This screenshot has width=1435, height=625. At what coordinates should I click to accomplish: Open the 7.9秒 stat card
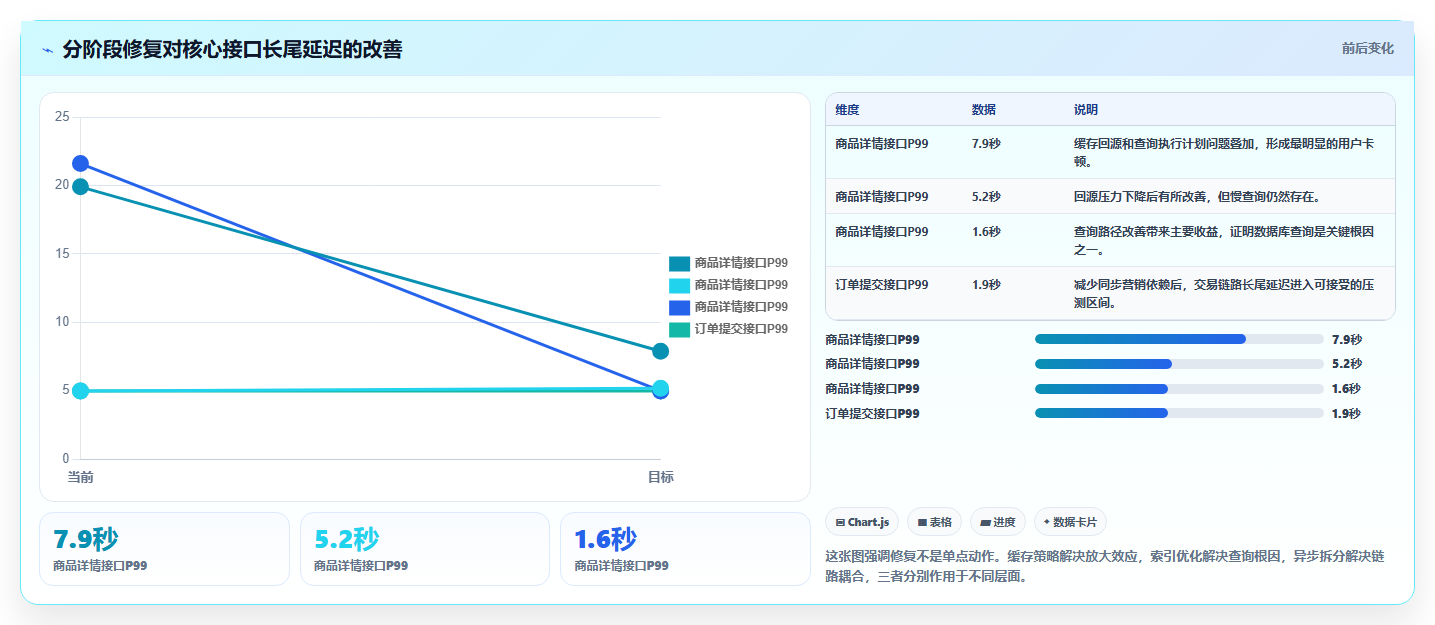pyautogui.click(x=164, y=549)
